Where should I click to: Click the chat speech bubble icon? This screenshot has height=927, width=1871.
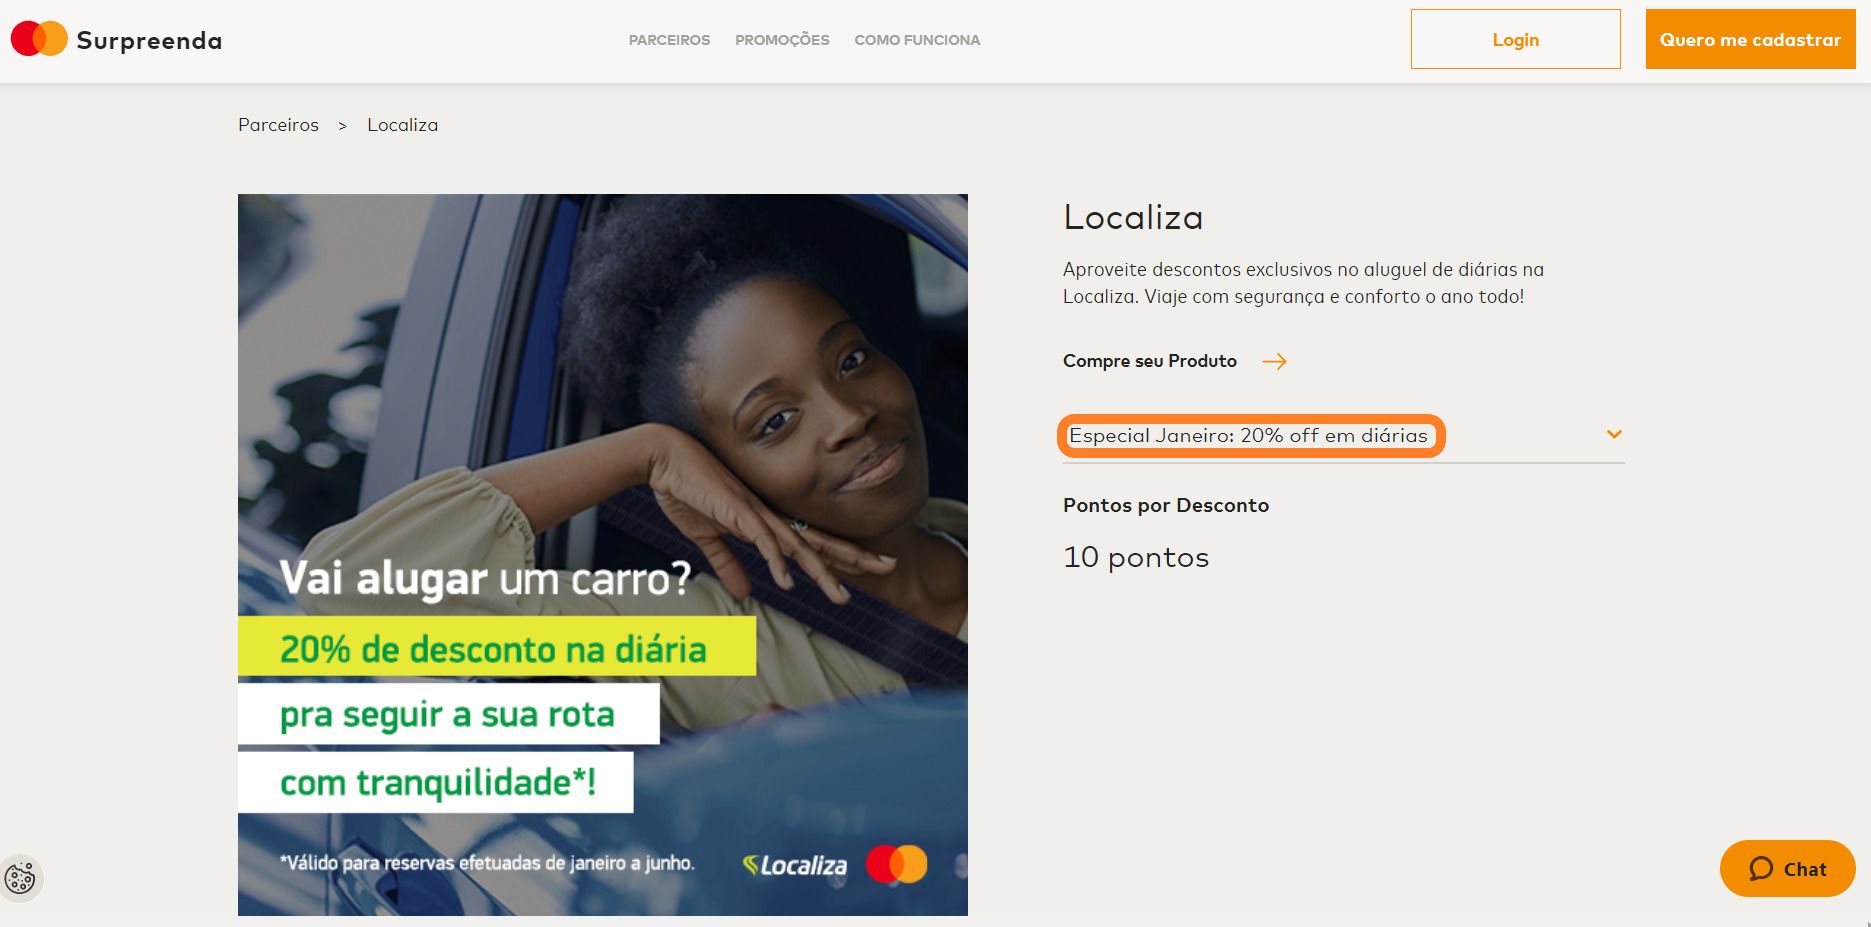(x=1761, y=869)
